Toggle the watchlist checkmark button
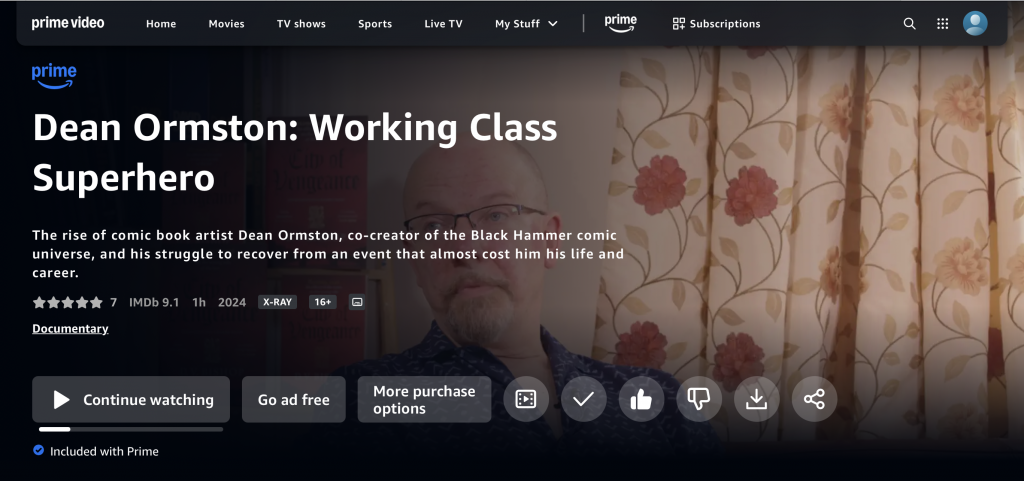The height and width of the screenshot is (481, 1024). click(583, 399)
